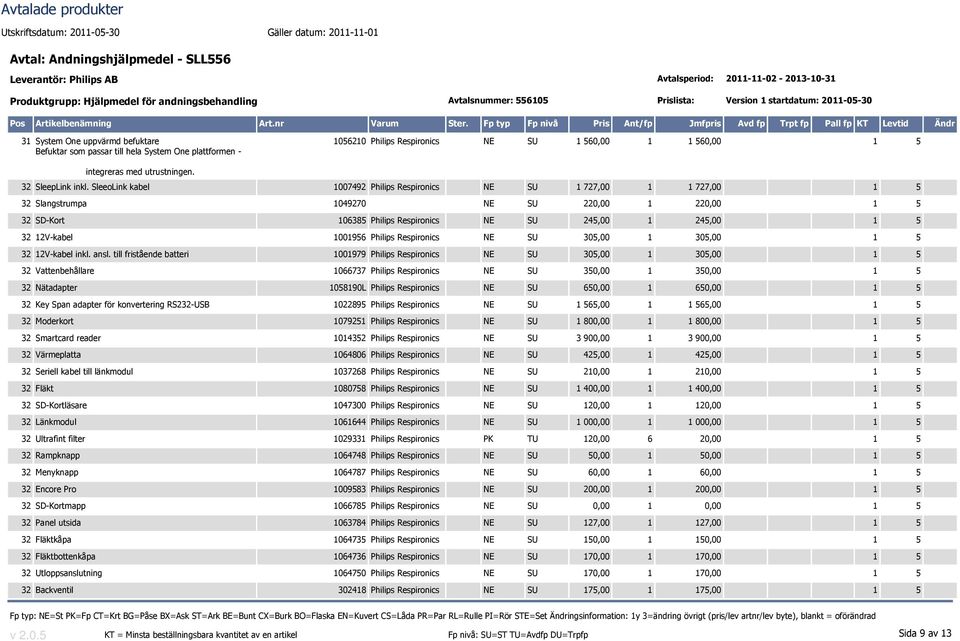Click the 'Avtalade produkter' page title
This screenshot has height=641, width=960.
pyautogui.click(x=62, y=10)
